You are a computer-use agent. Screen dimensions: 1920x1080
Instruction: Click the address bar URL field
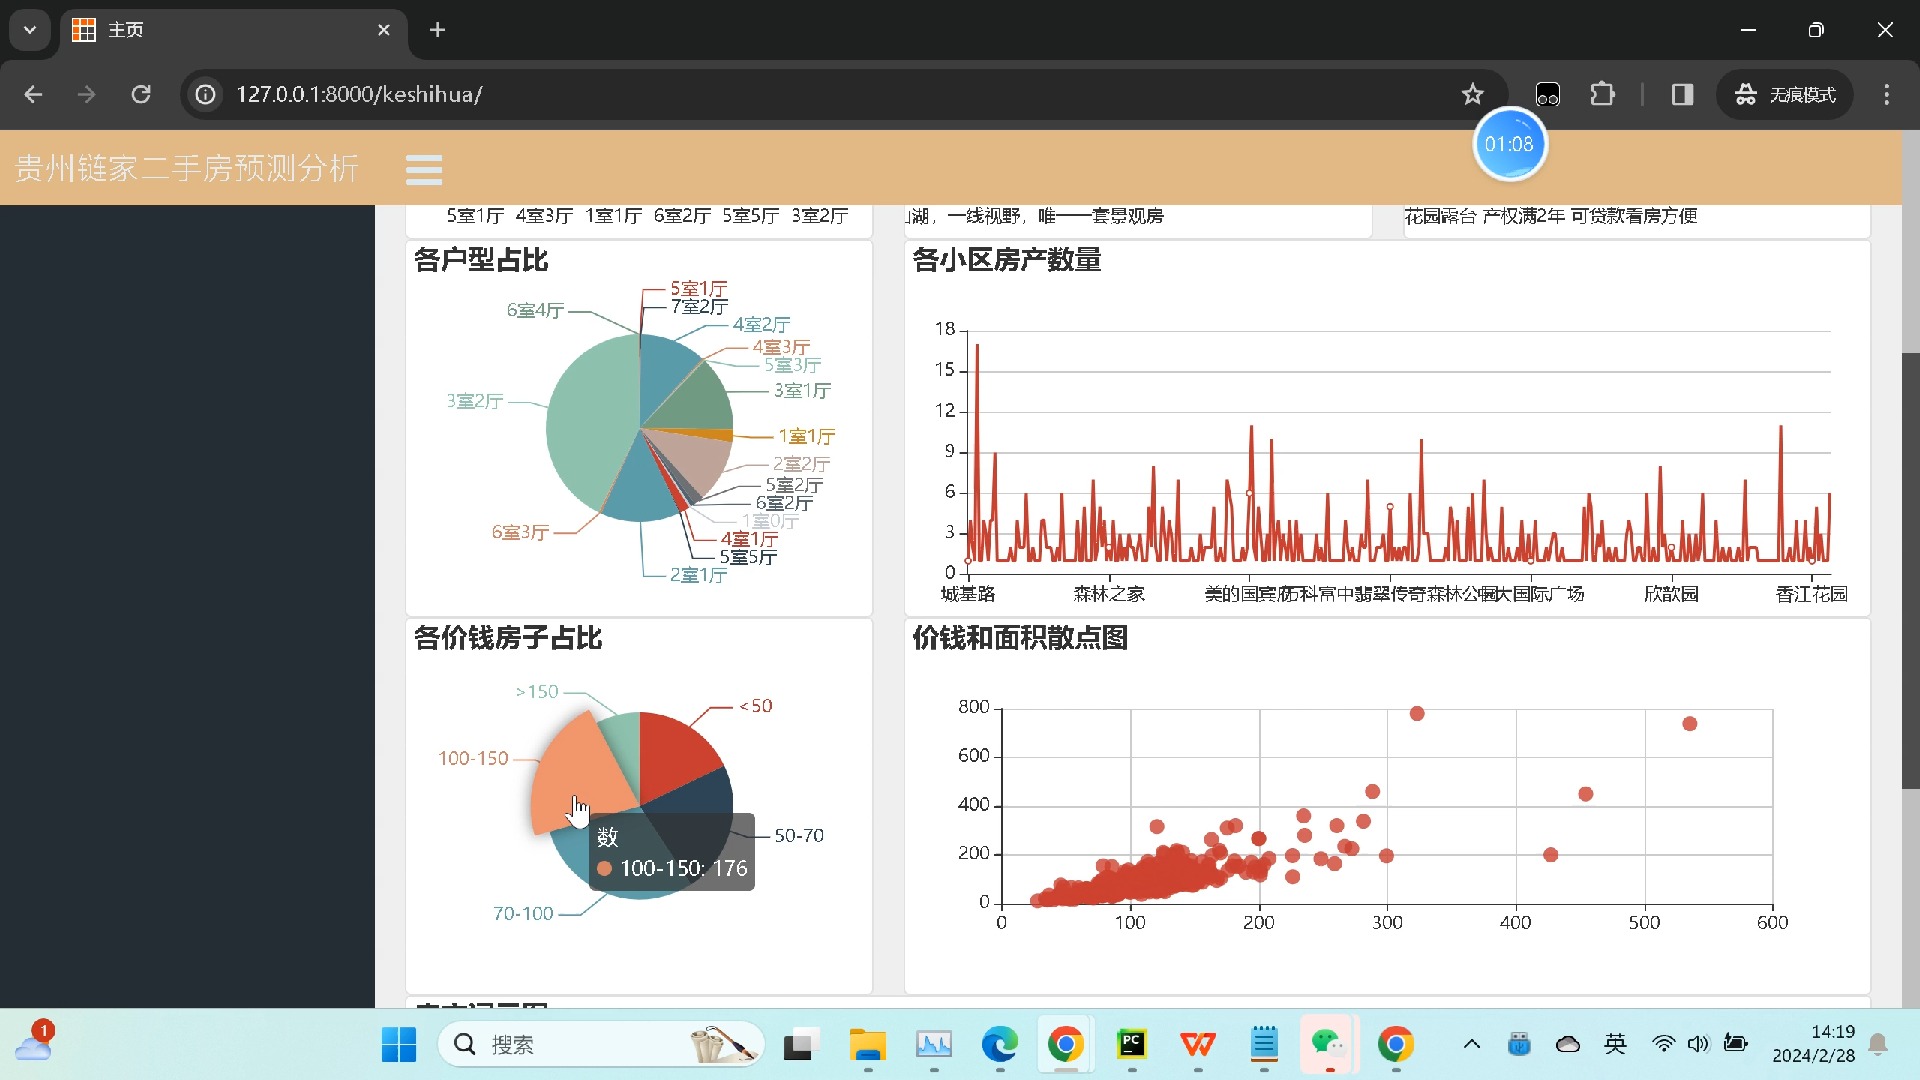800,94
